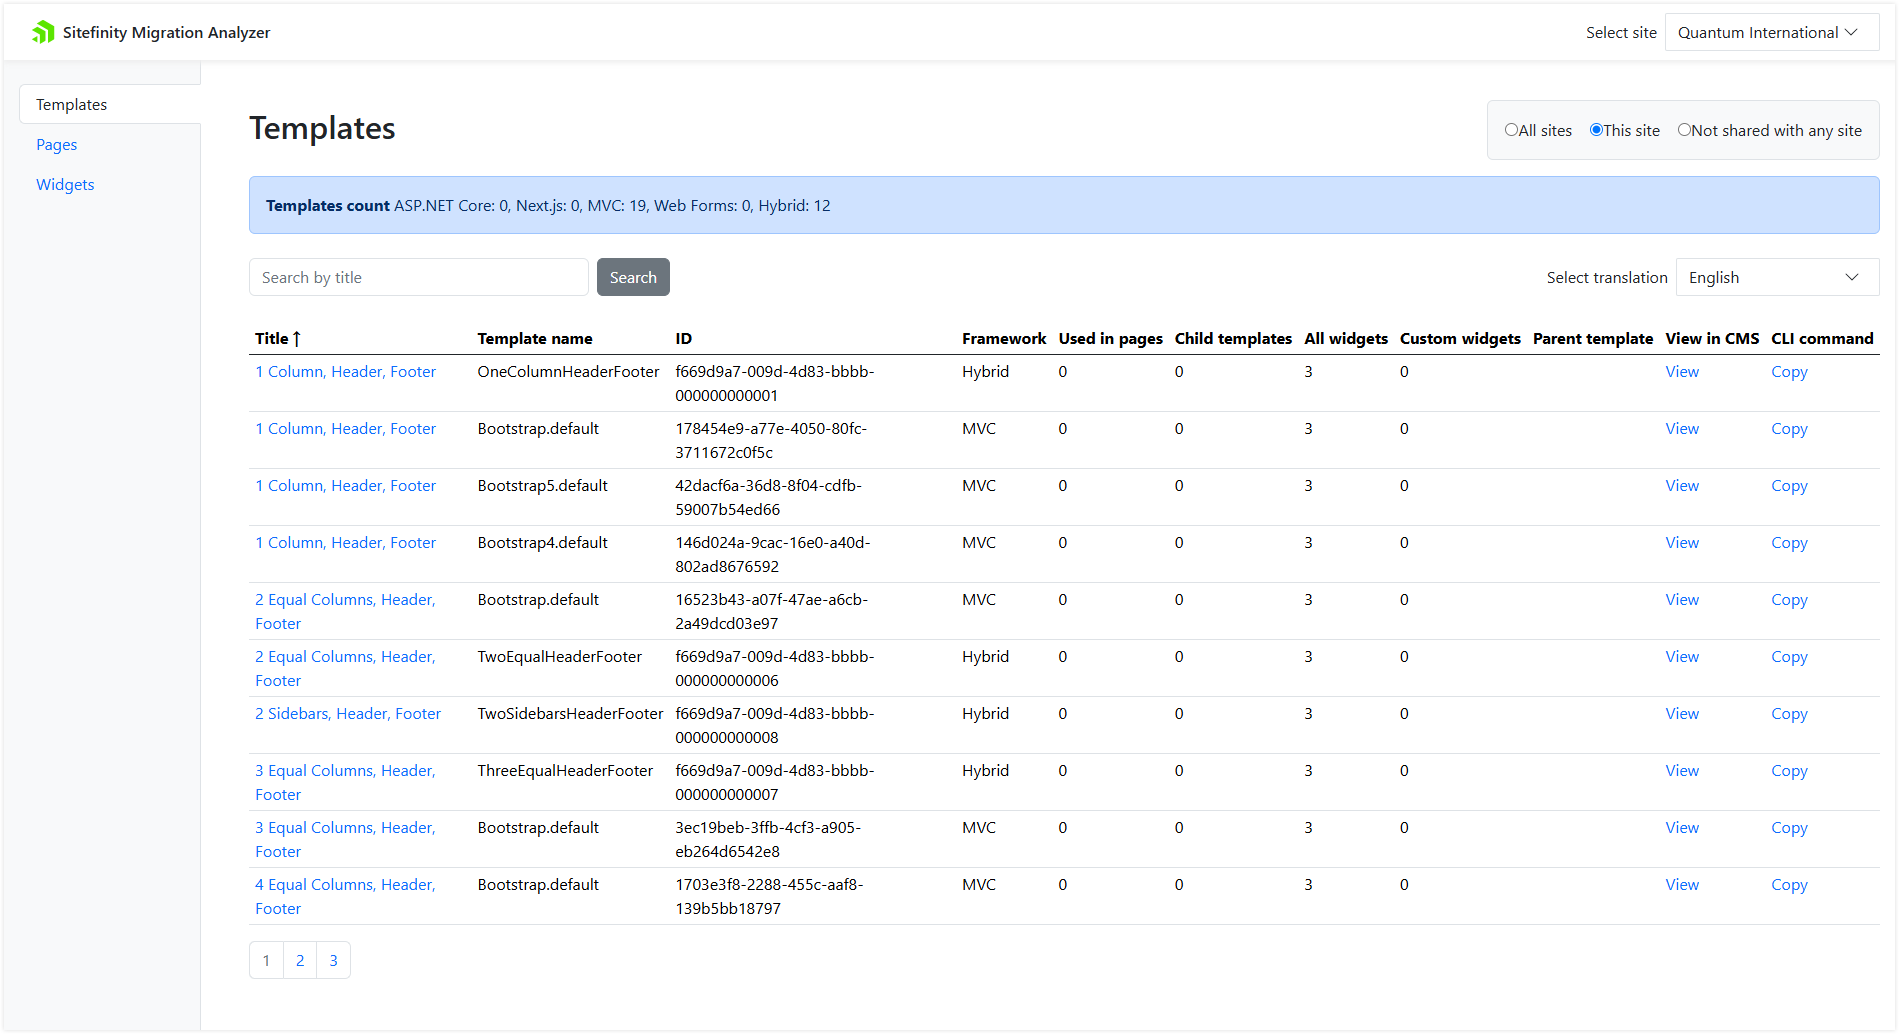Choose Not shared with any site option
The width and height of the screenshot is (1899, 1034).
pos(1684,130)
